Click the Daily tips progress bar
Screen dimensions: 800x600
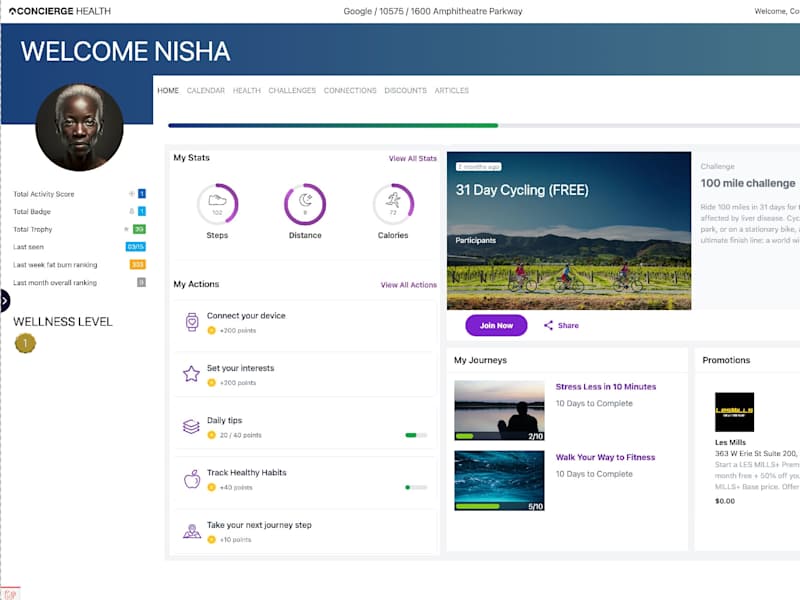point(416,435)
